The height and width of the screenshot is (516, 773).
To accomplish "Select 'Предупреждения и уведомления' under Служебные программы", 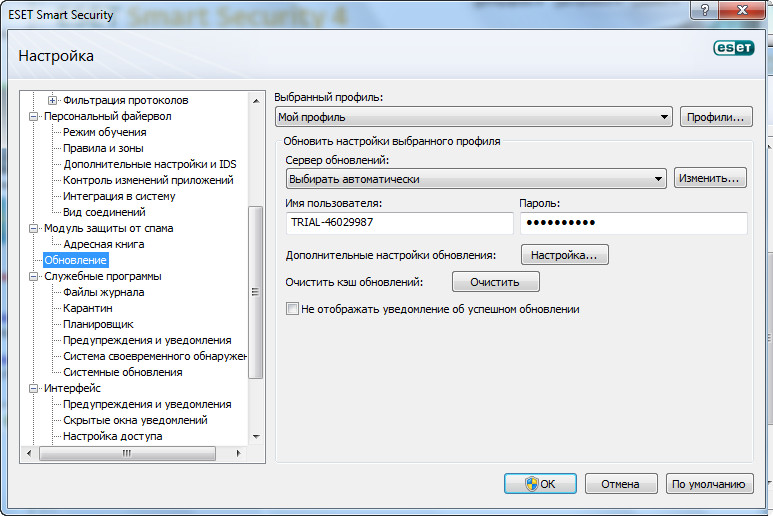I will tap(147, 340).
